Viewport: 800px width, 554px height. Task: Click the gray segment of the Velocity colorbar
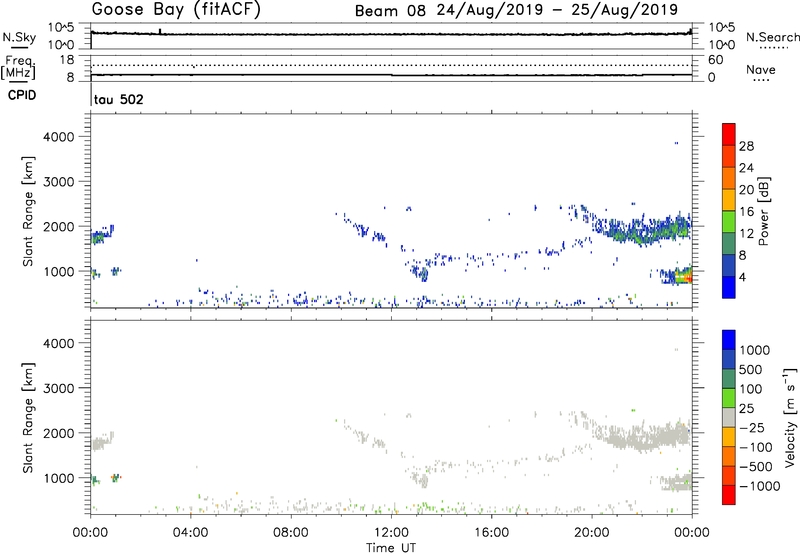(x=729, y=418)
